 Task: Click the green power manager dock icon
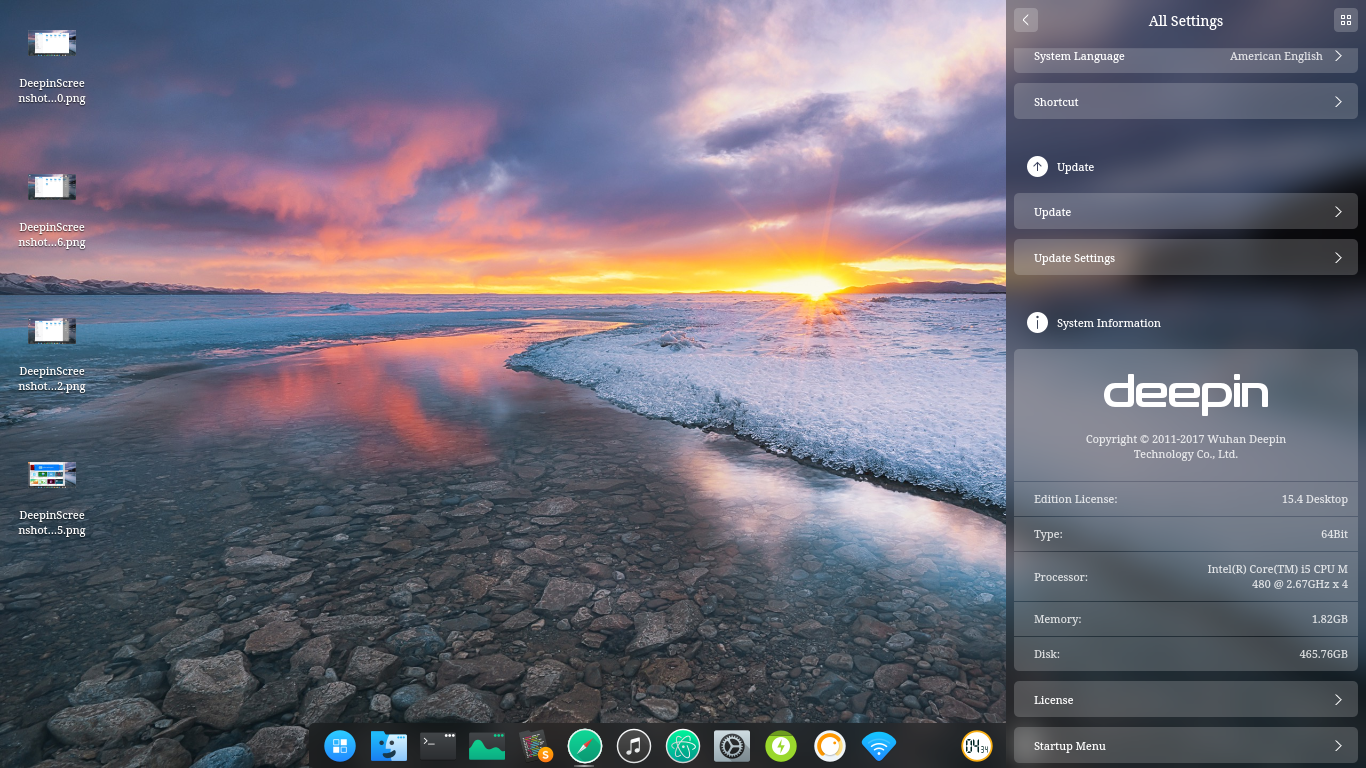(x=780, y=746)
